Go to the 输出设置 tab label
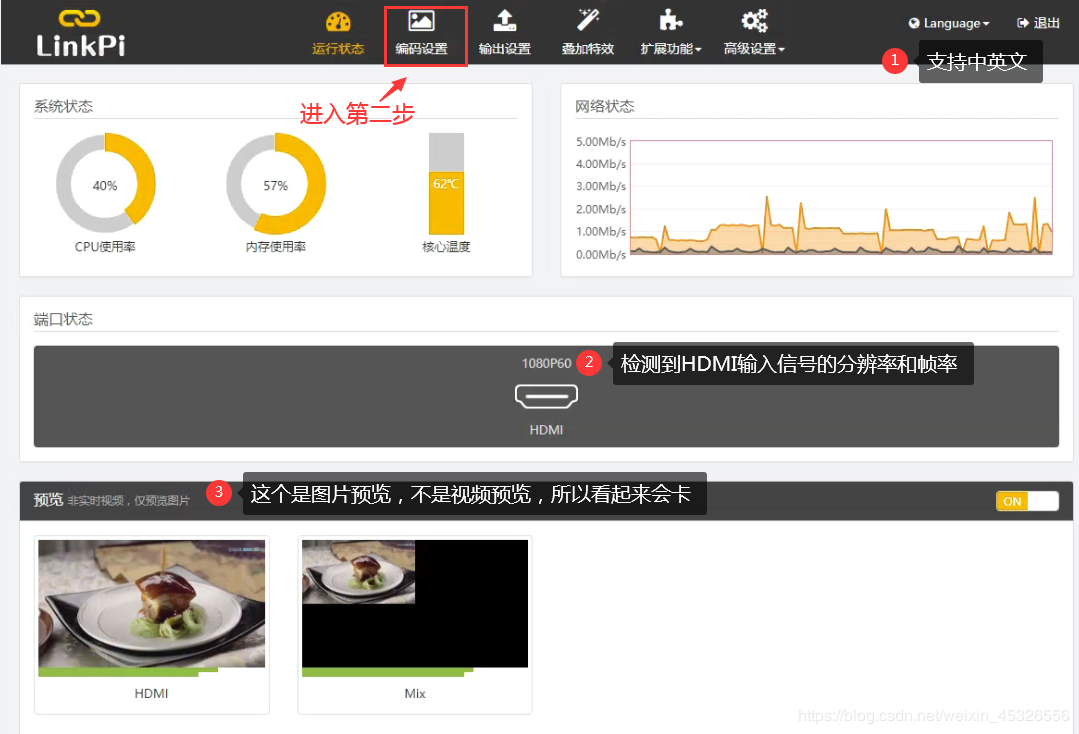1079x734 pixels. click(504, 49)
